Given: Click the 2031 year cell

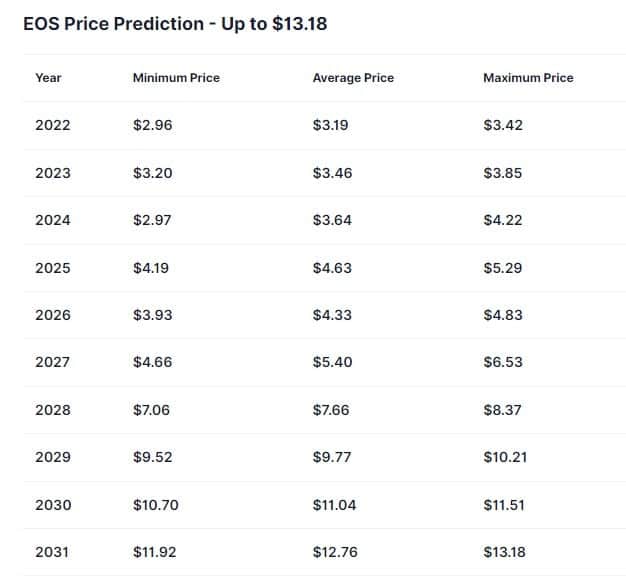Looking at the screenshot, I should [x=53, y=552].
